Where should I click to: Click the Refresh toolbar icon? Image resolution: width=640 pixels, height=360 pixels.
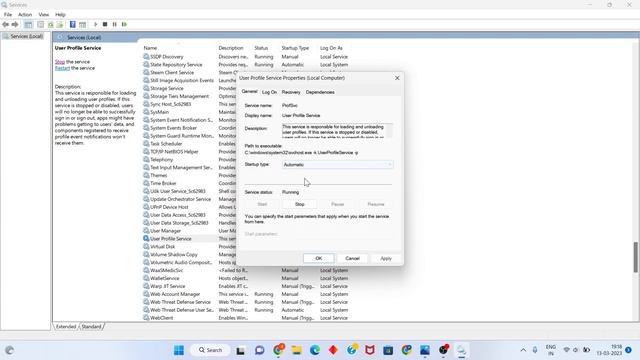[x=51, y=24]
